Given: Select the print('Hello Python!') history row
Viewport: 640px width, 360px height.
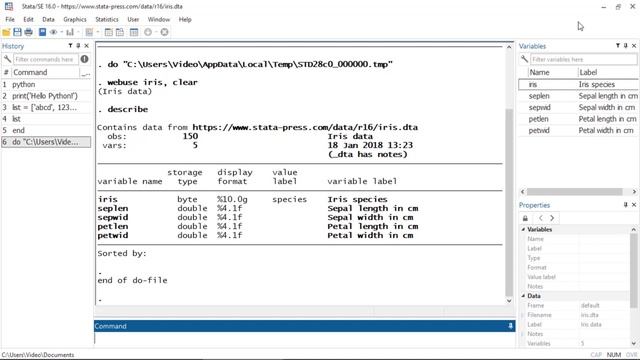Looking at the screenshot, I should (46, 96).
